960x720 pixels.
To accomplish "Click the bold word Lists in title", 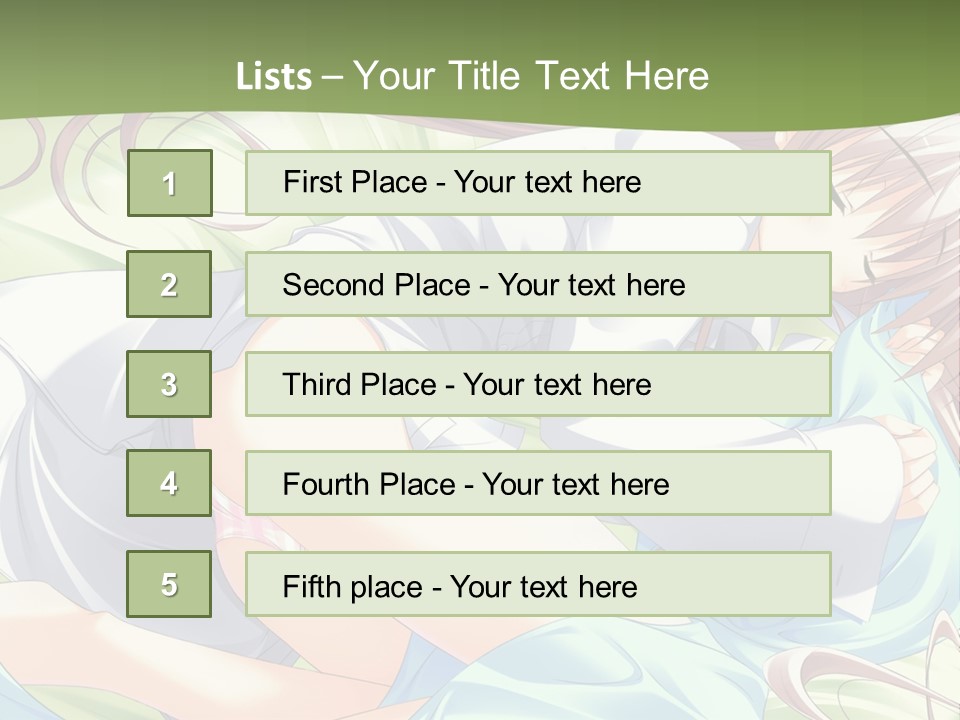I will pos(274,76).
